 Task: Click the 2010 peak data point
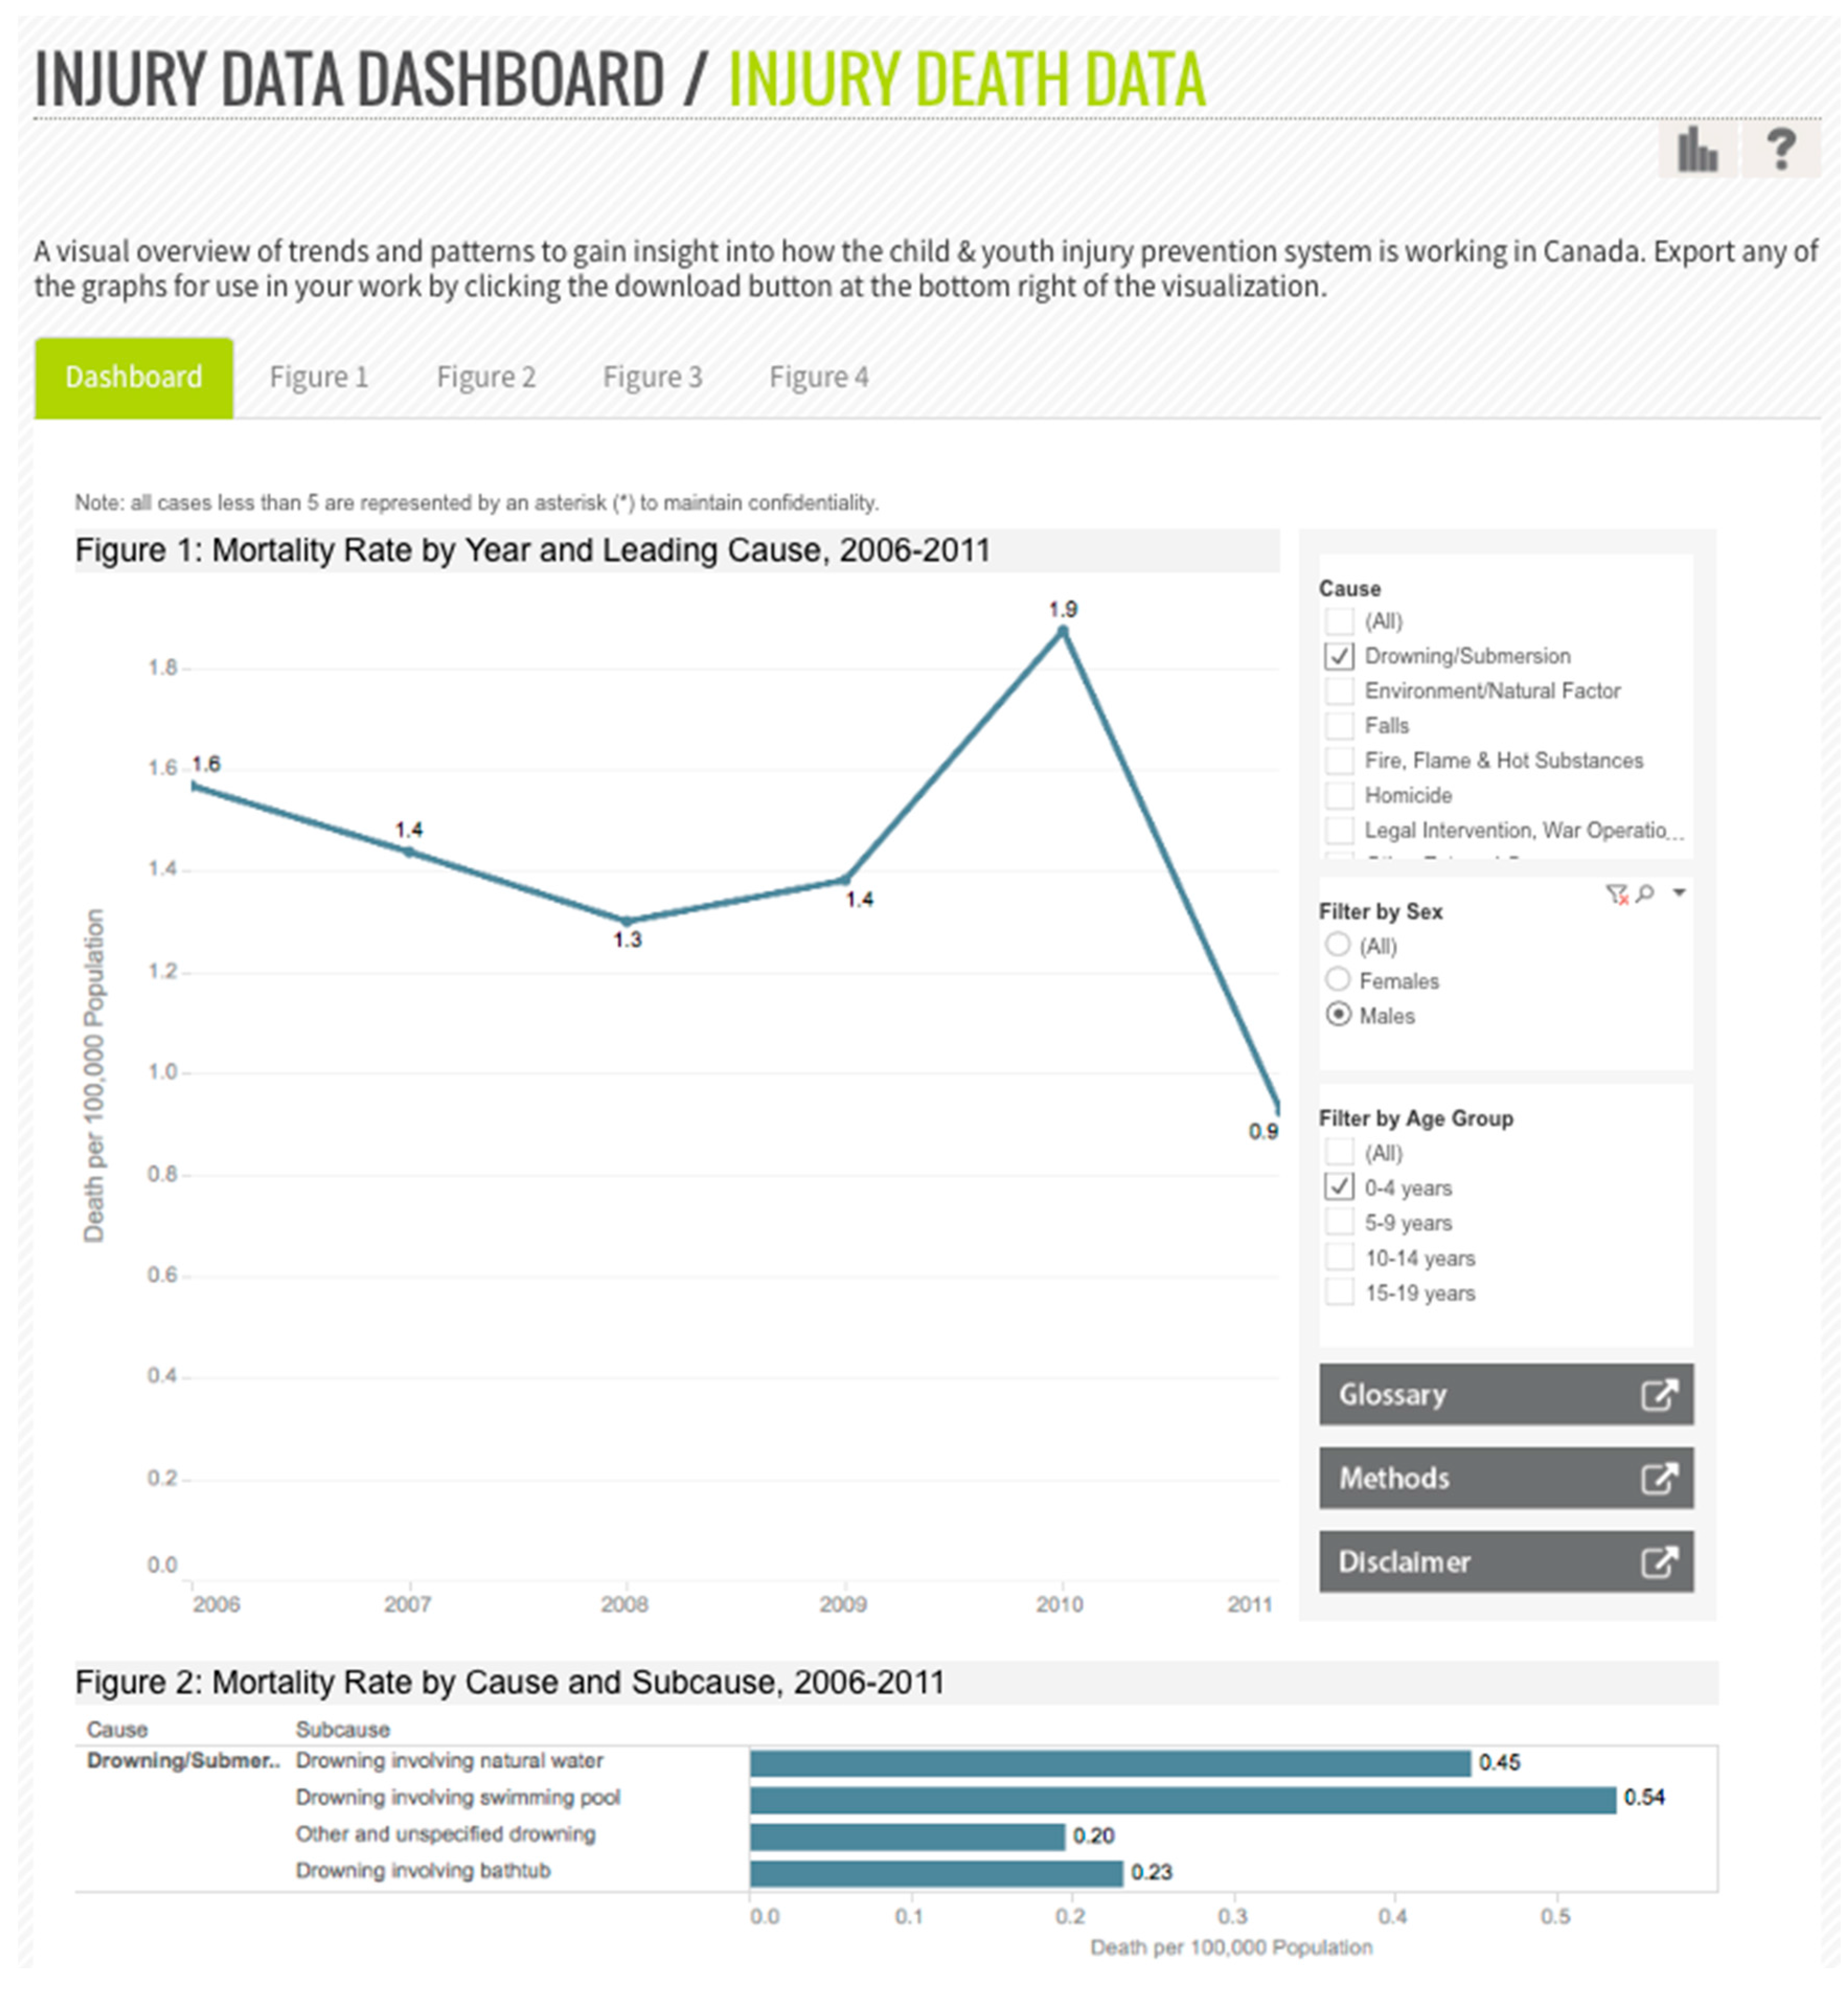(1062, 631)
